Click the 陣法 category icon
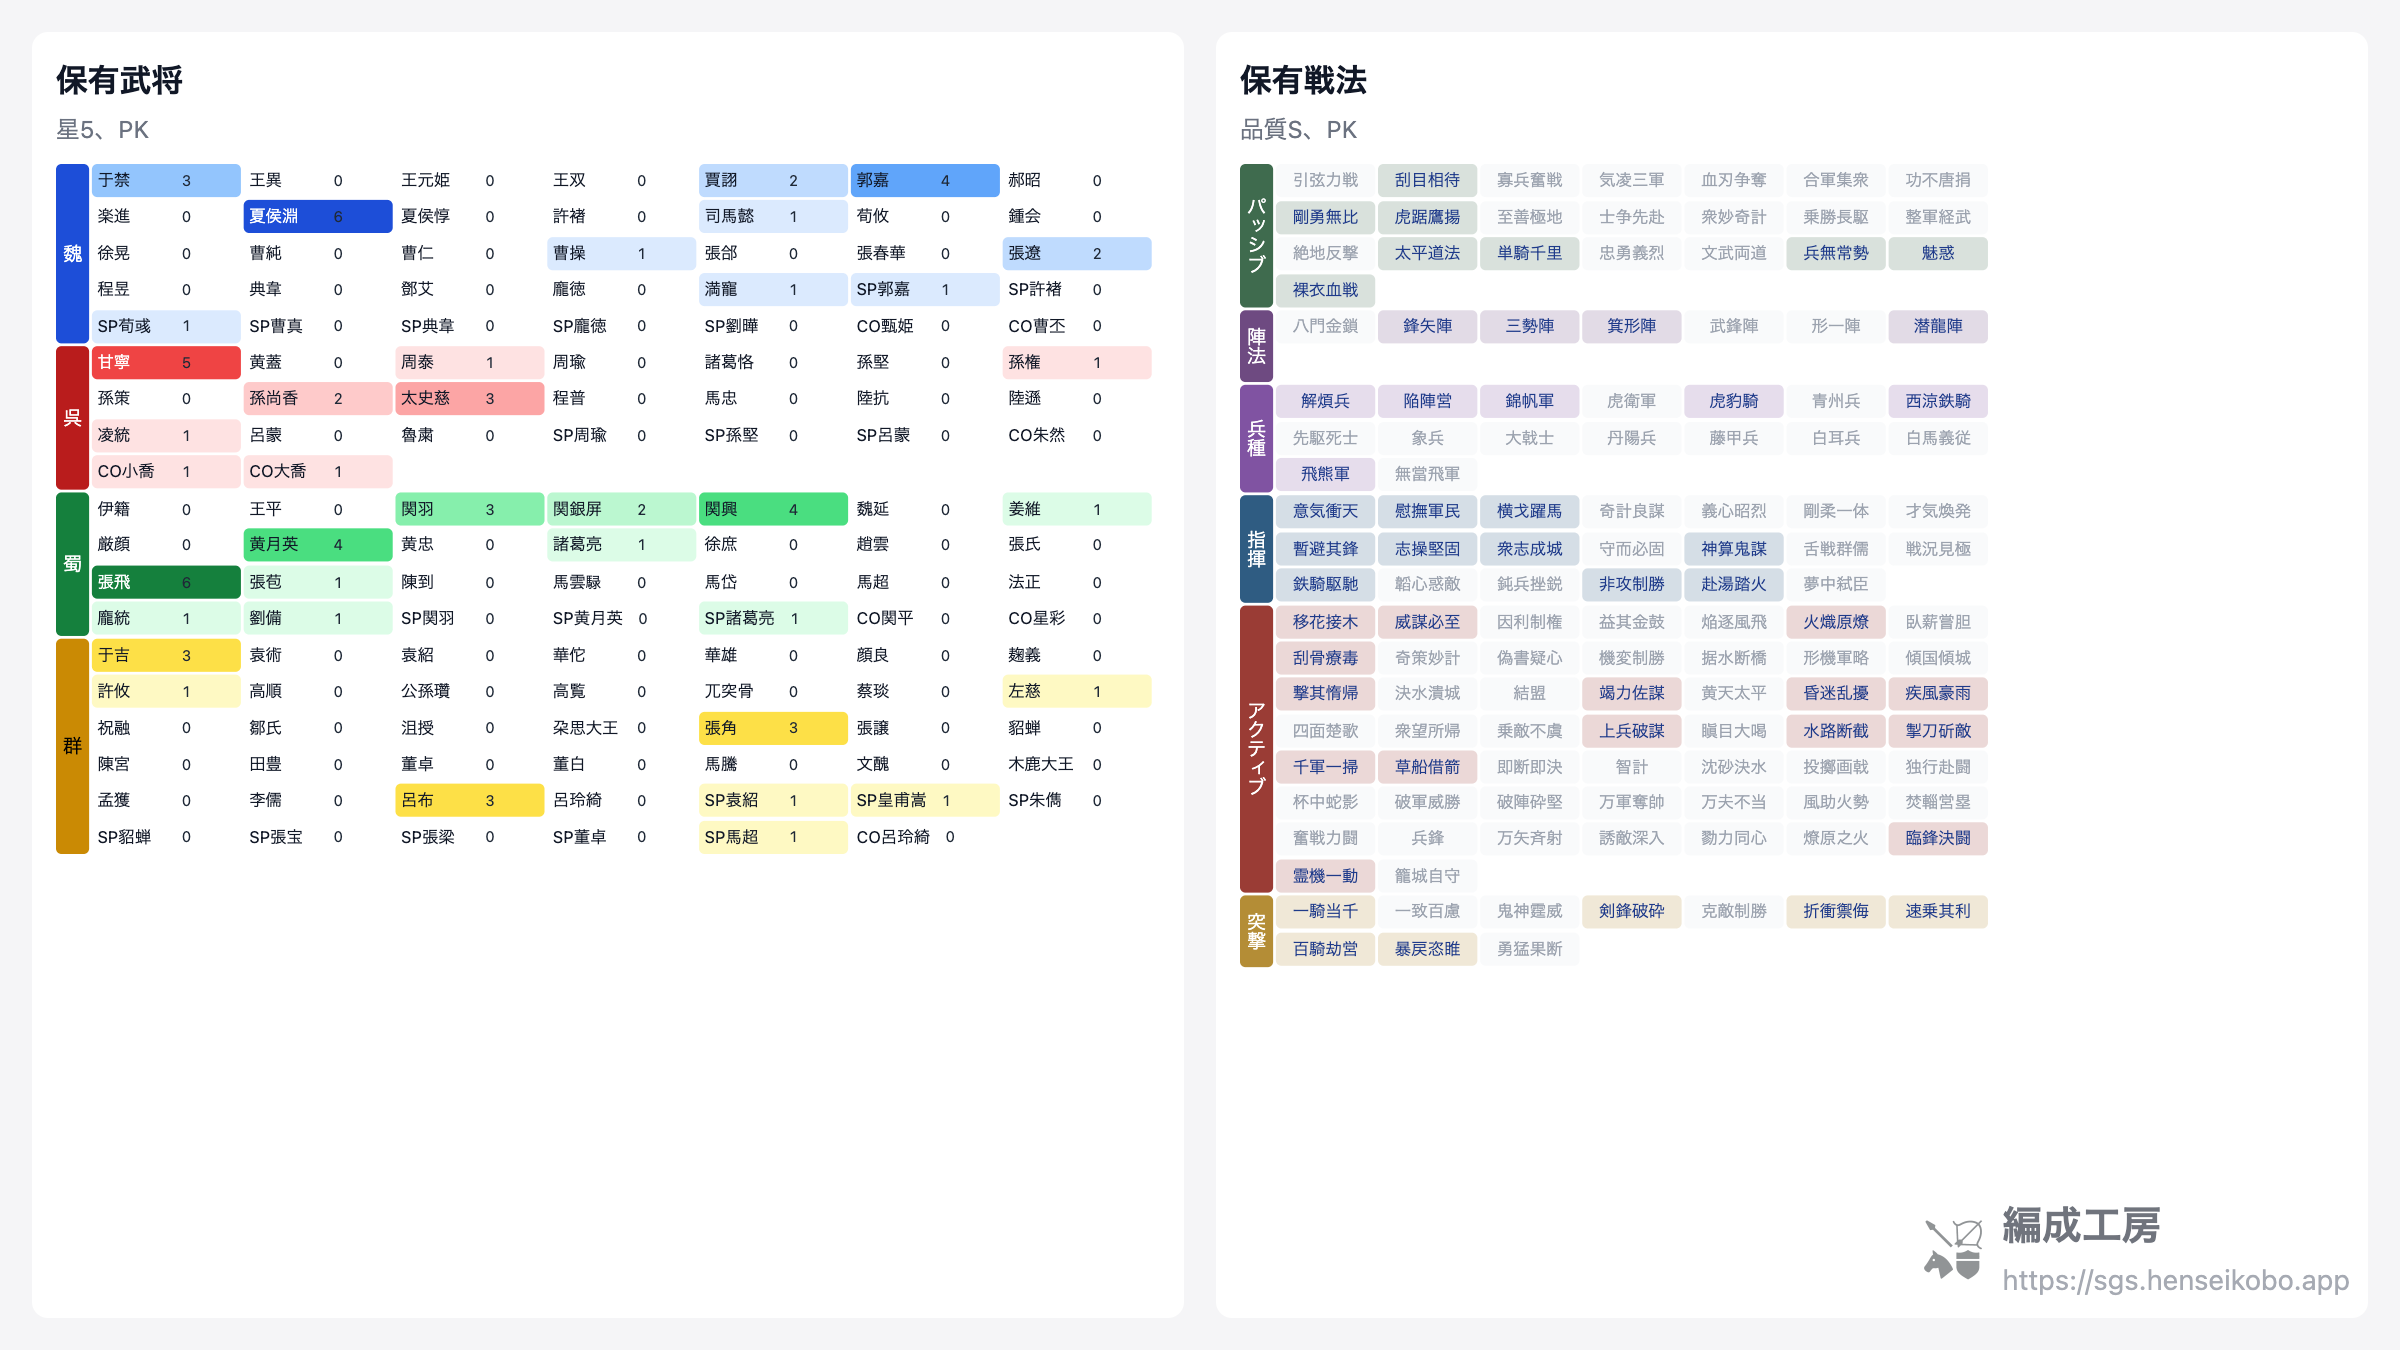The width and height of the screenshot is (2400, 1350). (x=1256, y=345)
